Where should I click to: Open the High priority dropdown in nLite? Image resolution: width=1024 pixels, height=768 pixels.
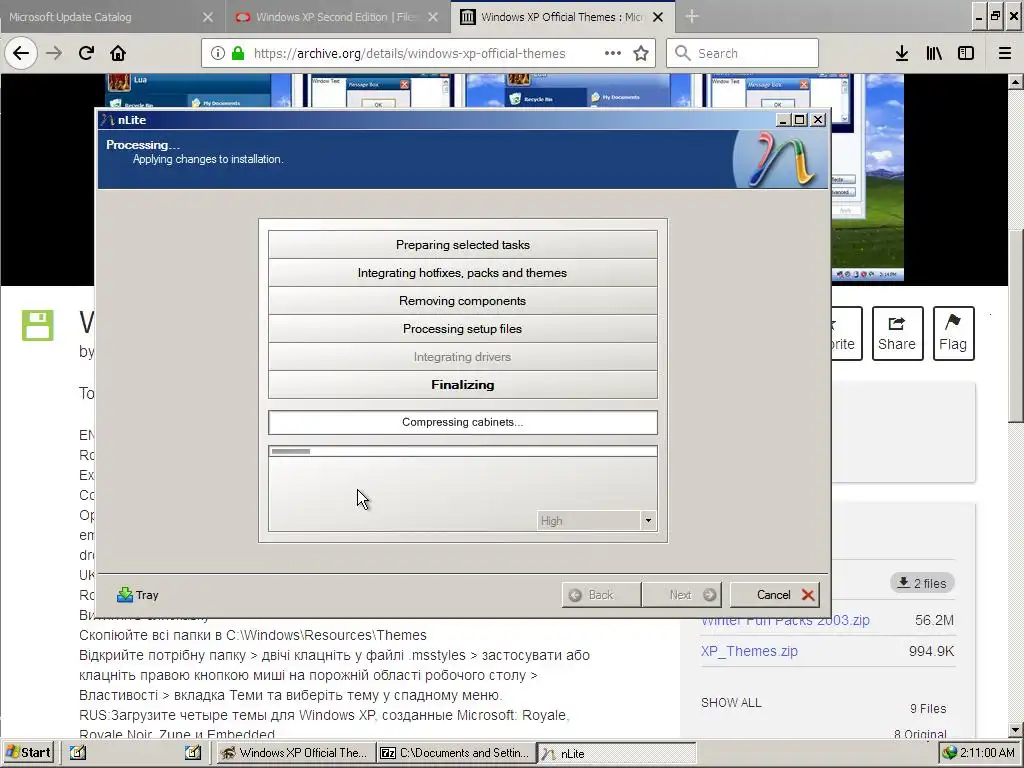648,520
